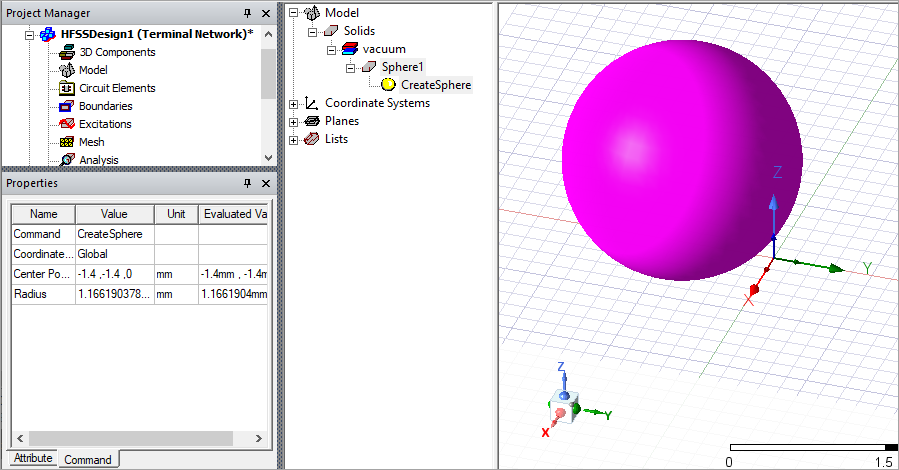Click the Boundaries icon
Screen dimensions: 899x470
click(67, 106)
